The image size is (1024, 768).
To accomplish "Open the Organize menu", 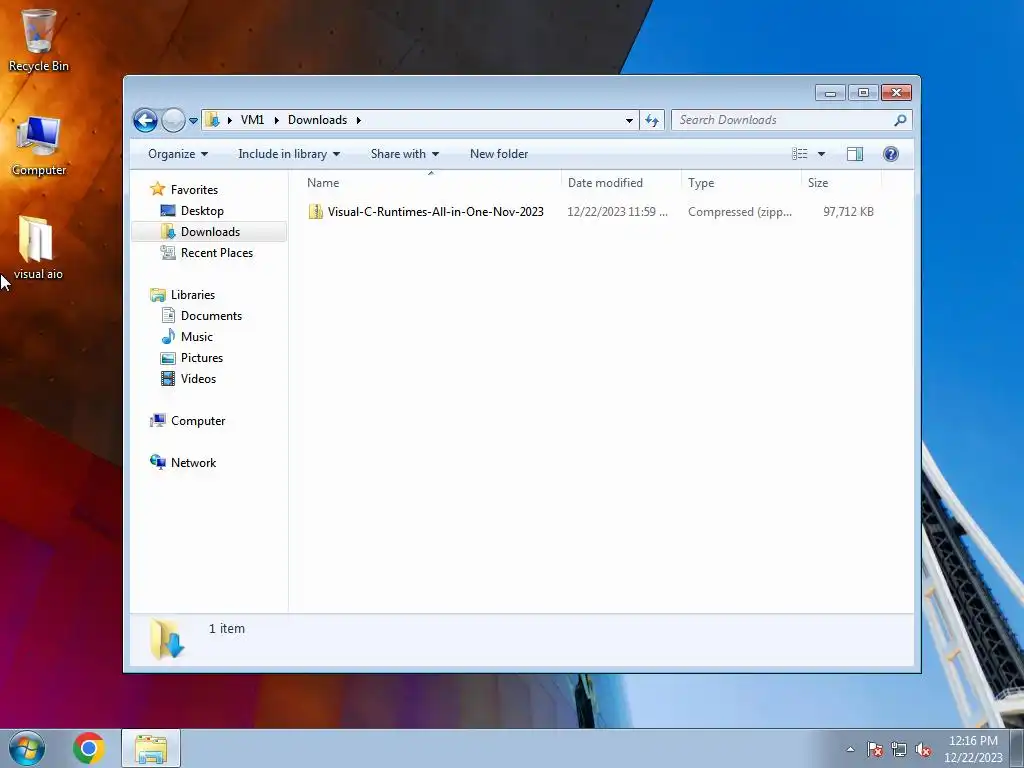I will (178, 154).
